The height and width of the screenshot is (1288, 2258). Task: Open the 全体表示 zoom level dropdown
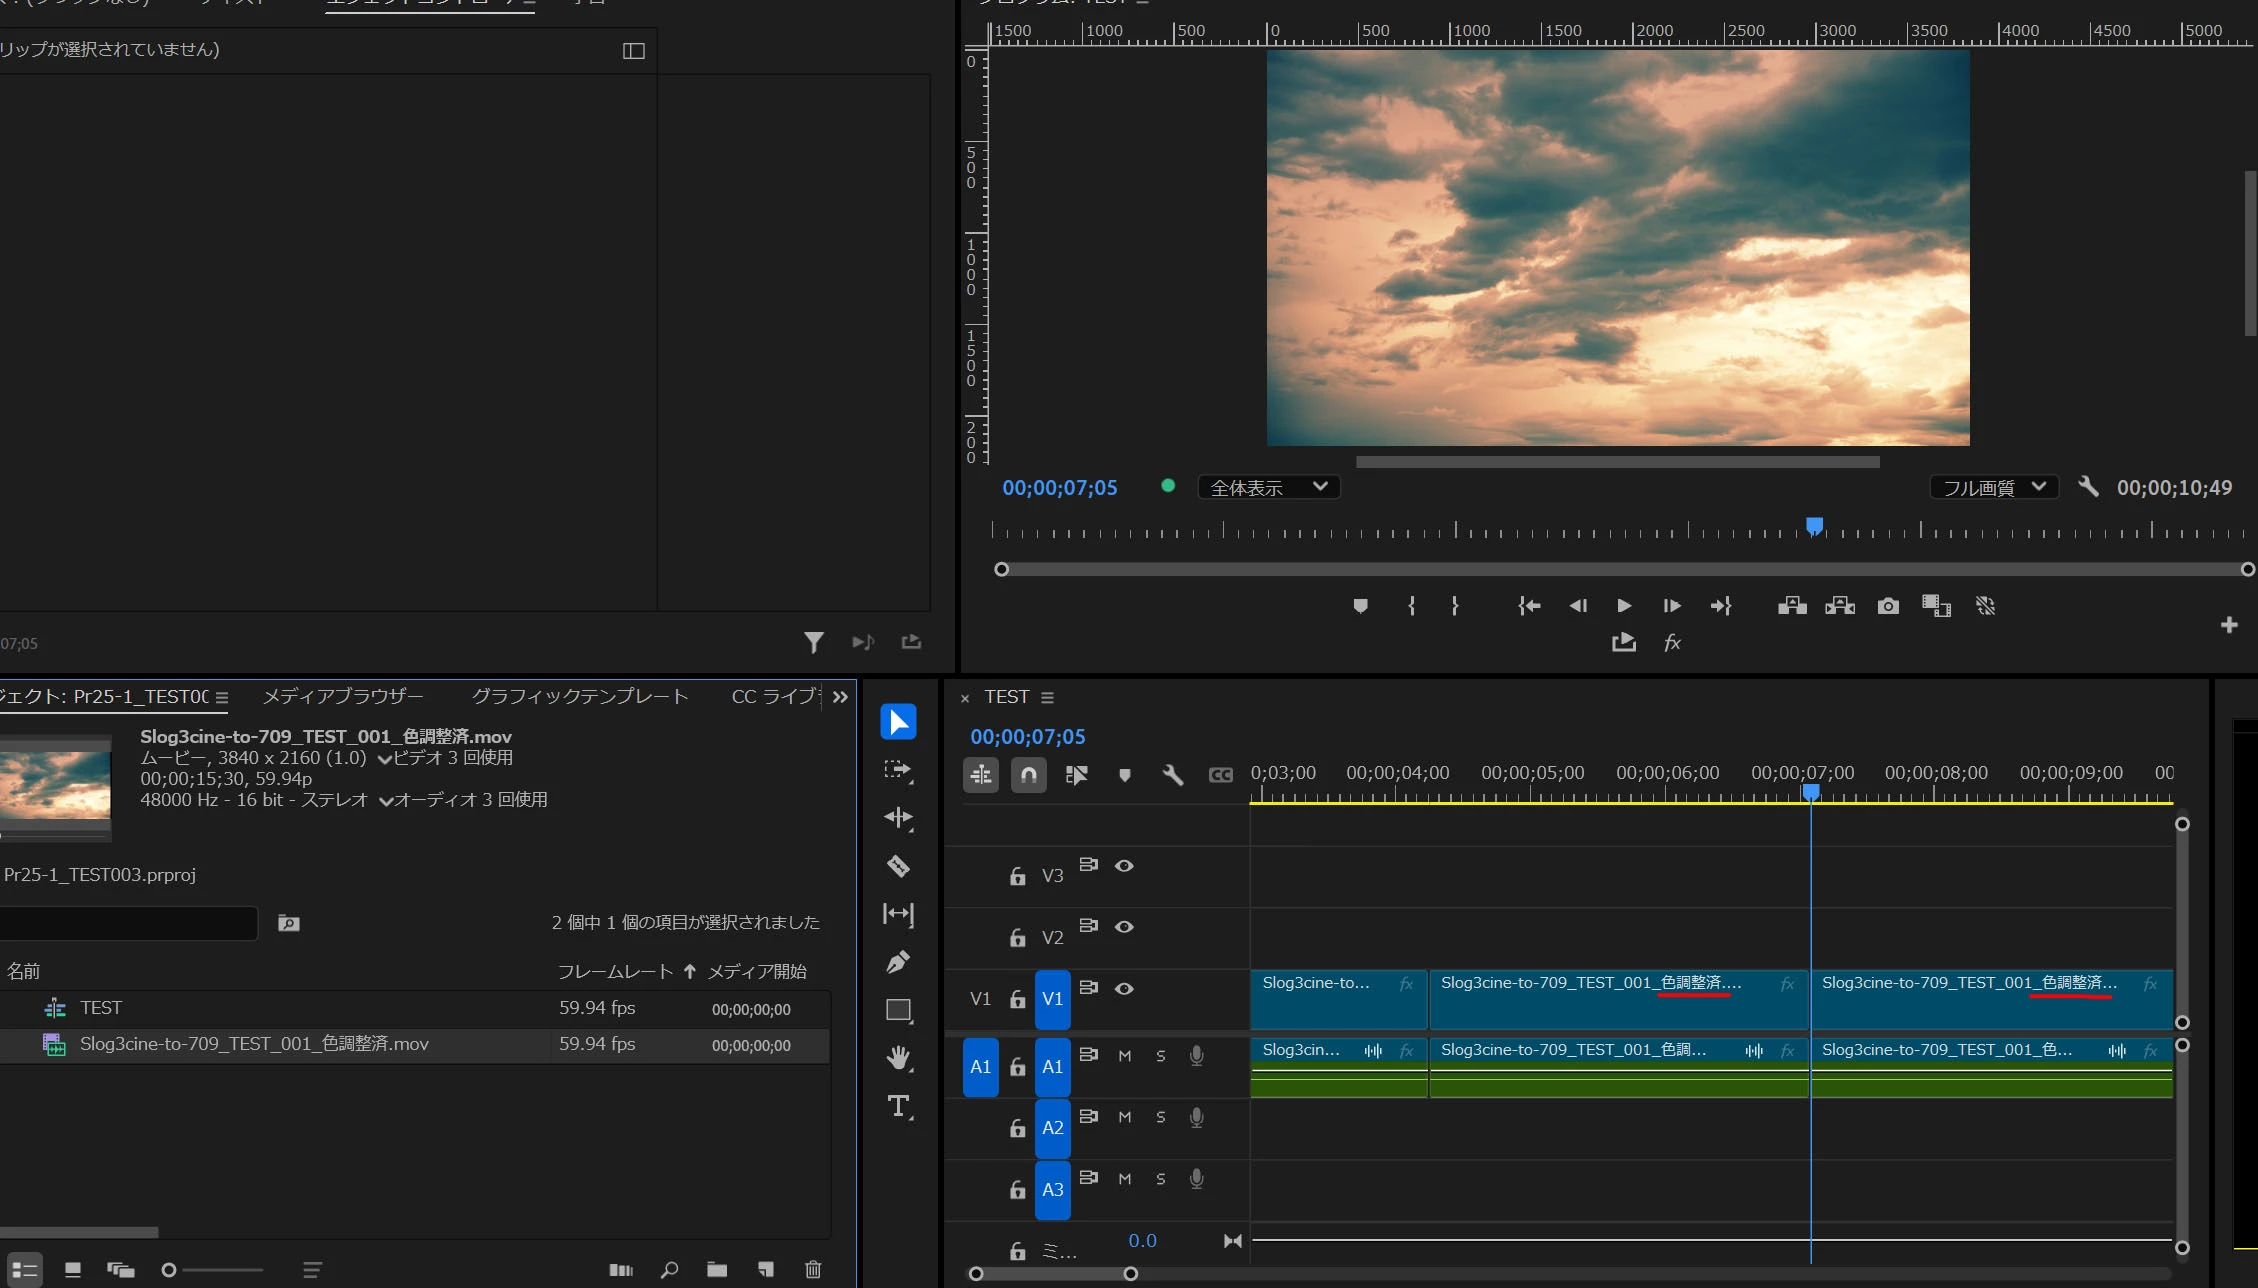[x=1268, y=488]
